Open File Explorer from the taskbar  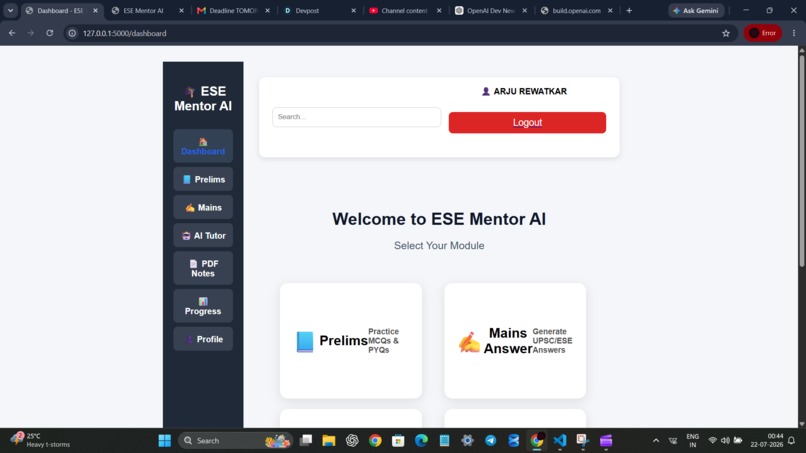(328, 441)
